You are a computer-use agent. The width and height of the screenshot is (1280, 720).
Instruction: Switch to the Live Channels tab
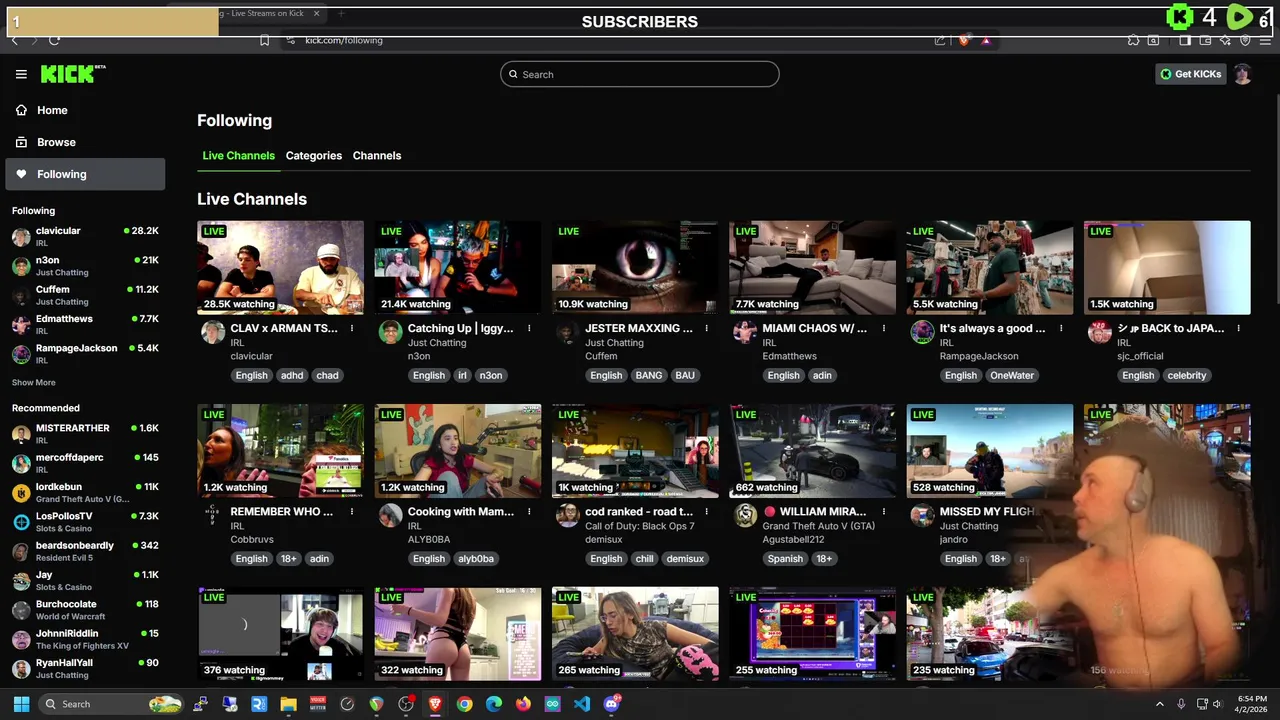click(x=238, y=156)
